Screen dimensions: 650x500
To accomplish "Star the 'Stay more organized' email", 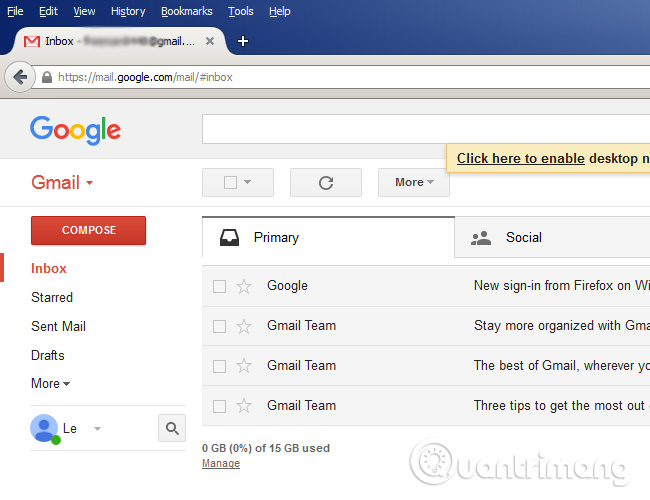I will 244,326.
